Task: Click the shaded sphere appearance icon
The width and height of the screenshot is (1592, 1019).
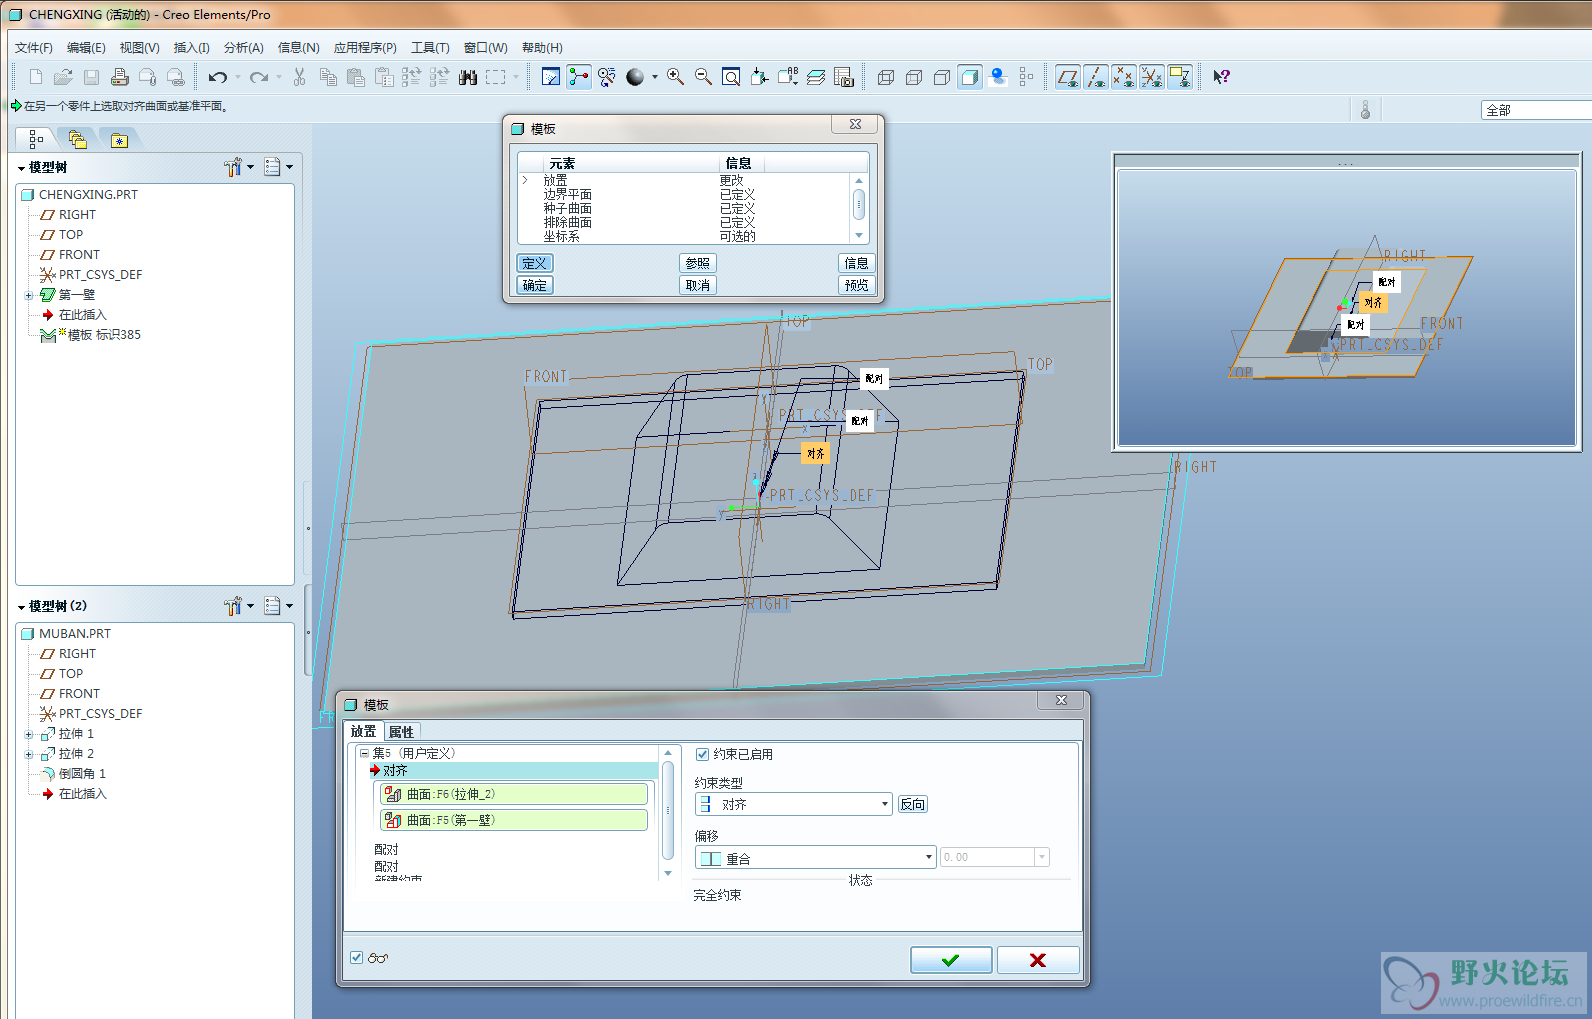Action: pyautogui.click(x=635, y=77)
